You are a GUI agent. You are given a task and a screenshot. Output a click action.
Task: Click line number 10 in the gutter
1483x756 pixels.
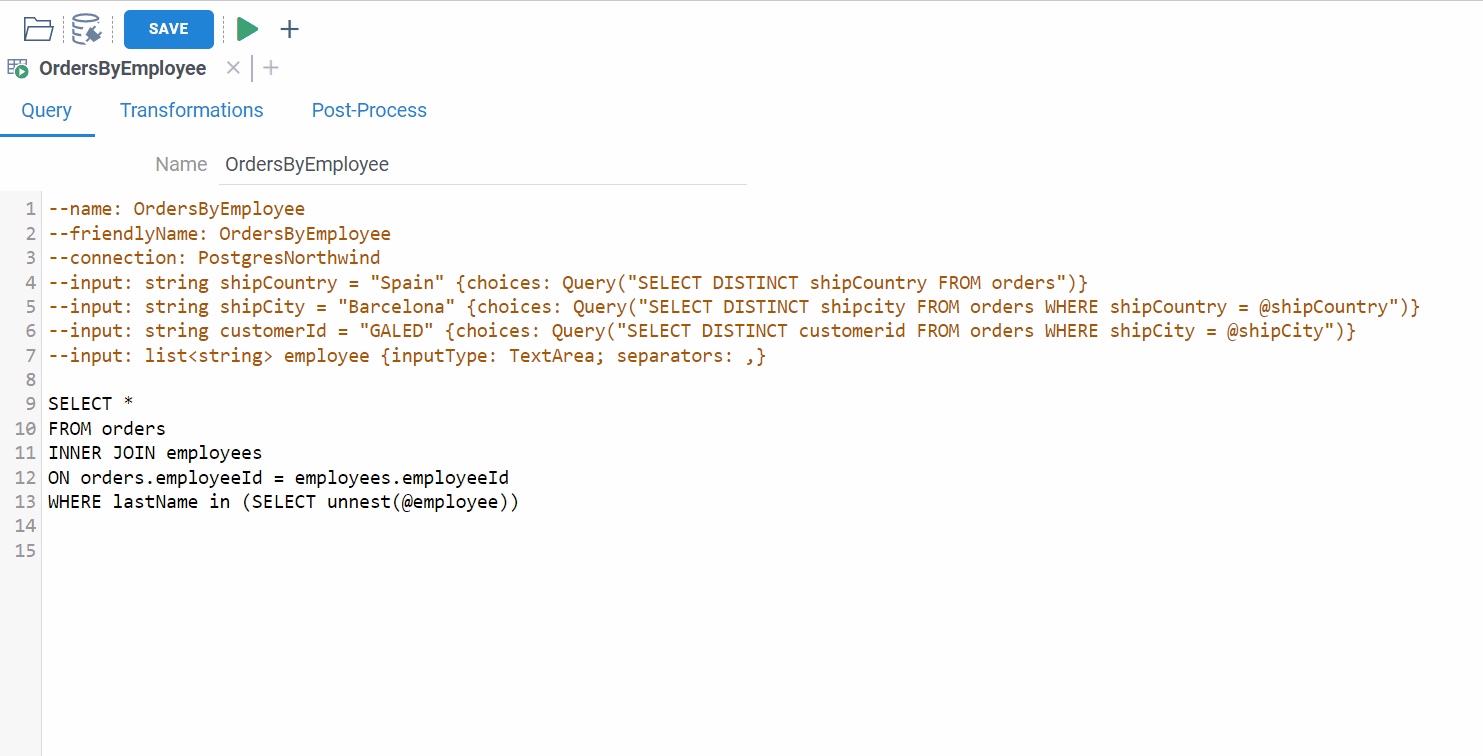[25, 429]
